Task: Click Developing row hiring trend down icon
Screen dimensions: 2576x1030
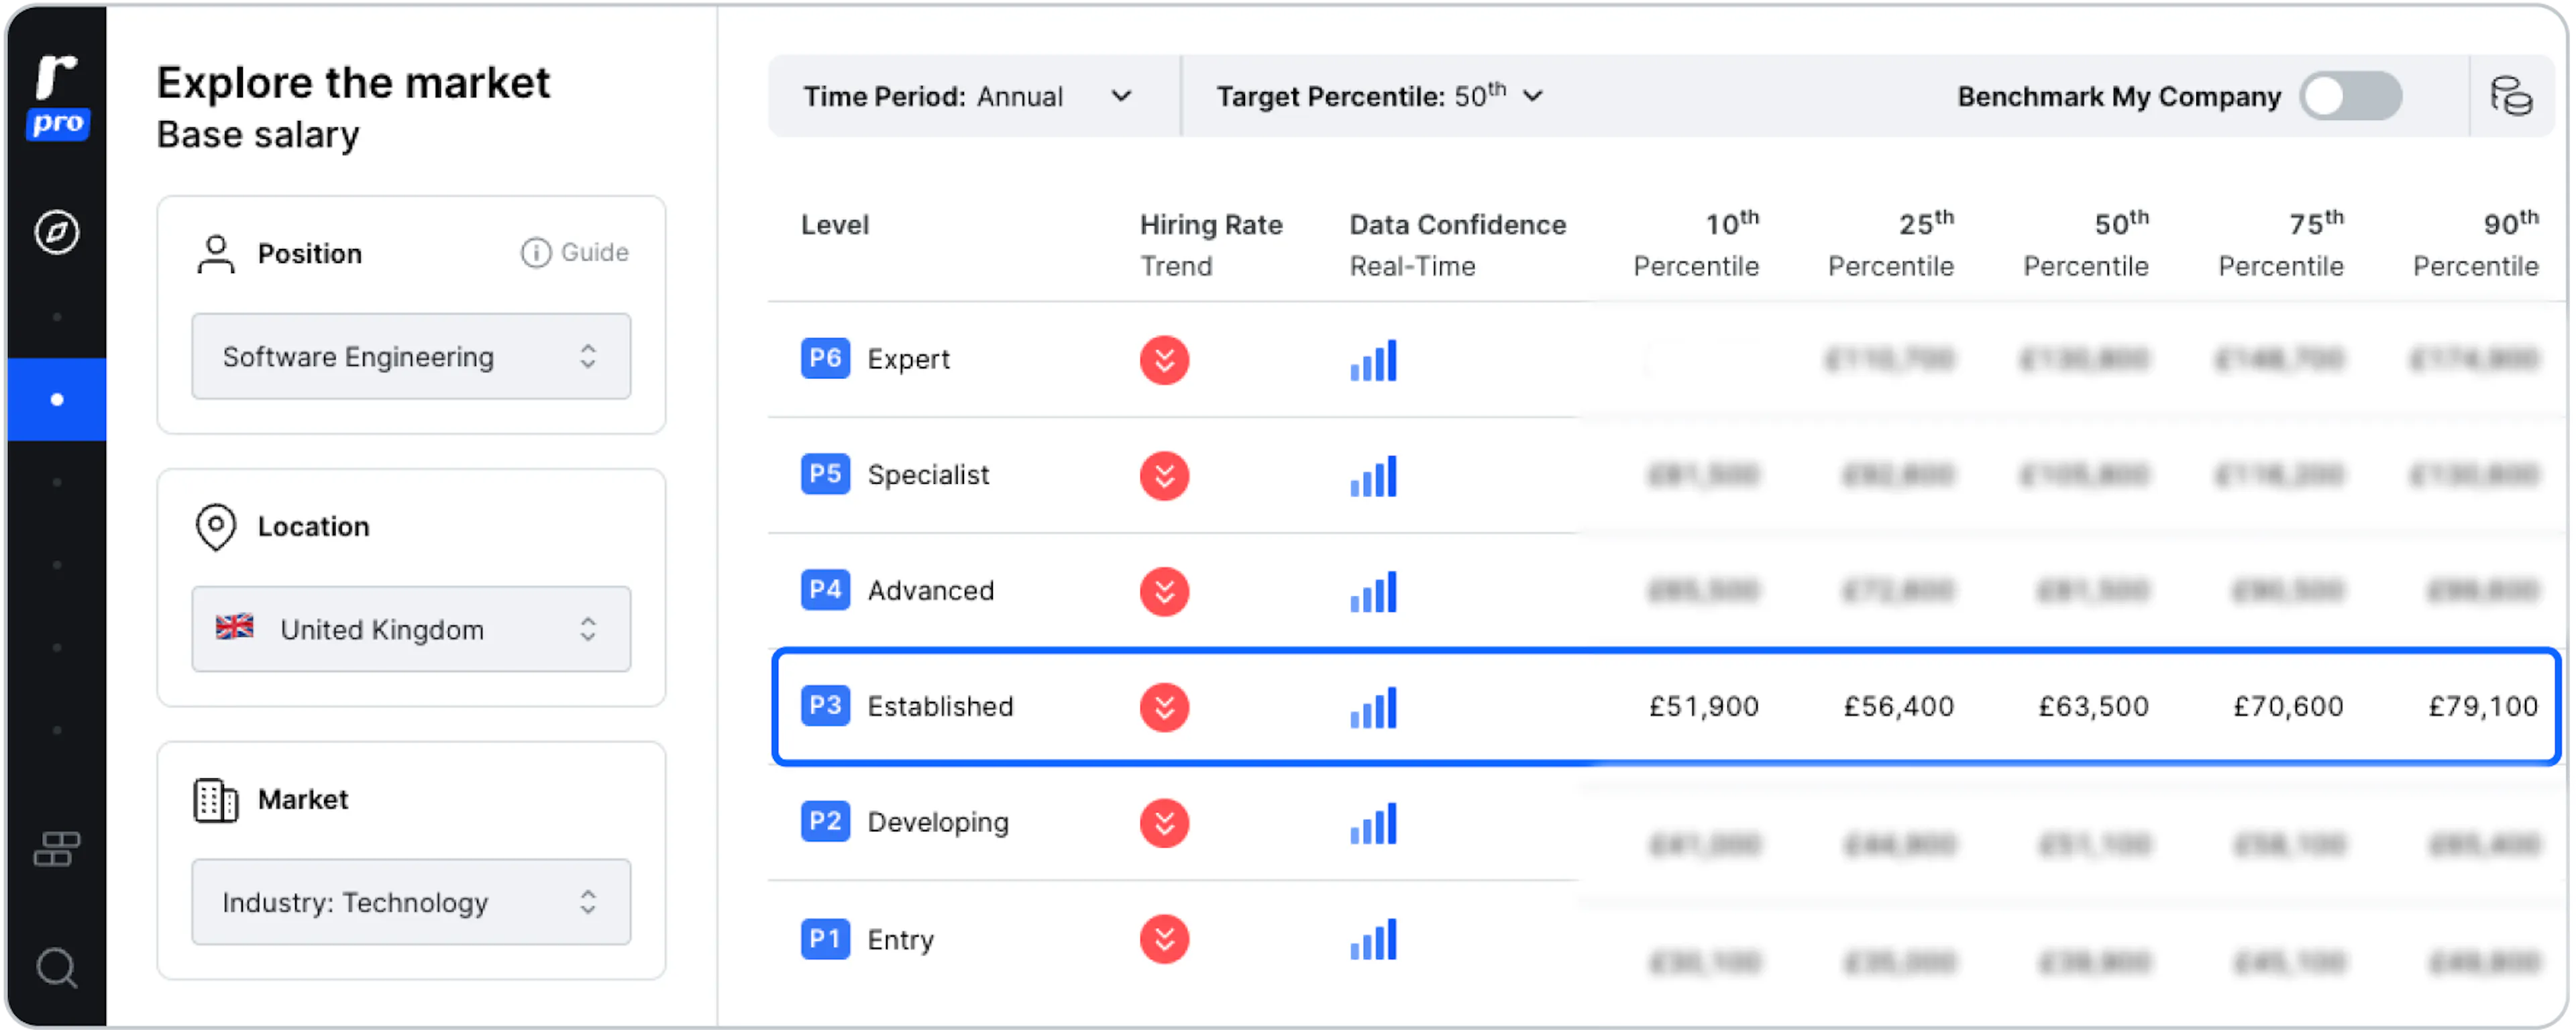Action: (x=1164, y=824)
